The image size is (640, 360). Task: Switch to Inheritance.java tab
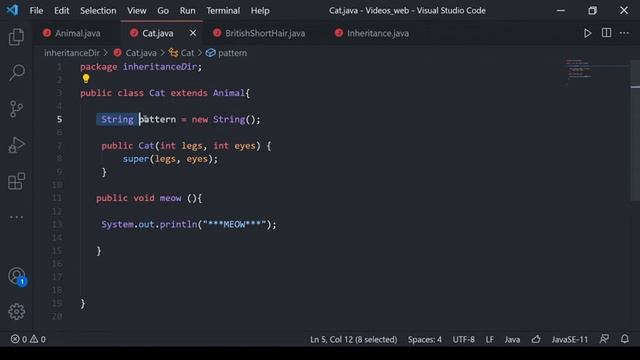point(378,33)
